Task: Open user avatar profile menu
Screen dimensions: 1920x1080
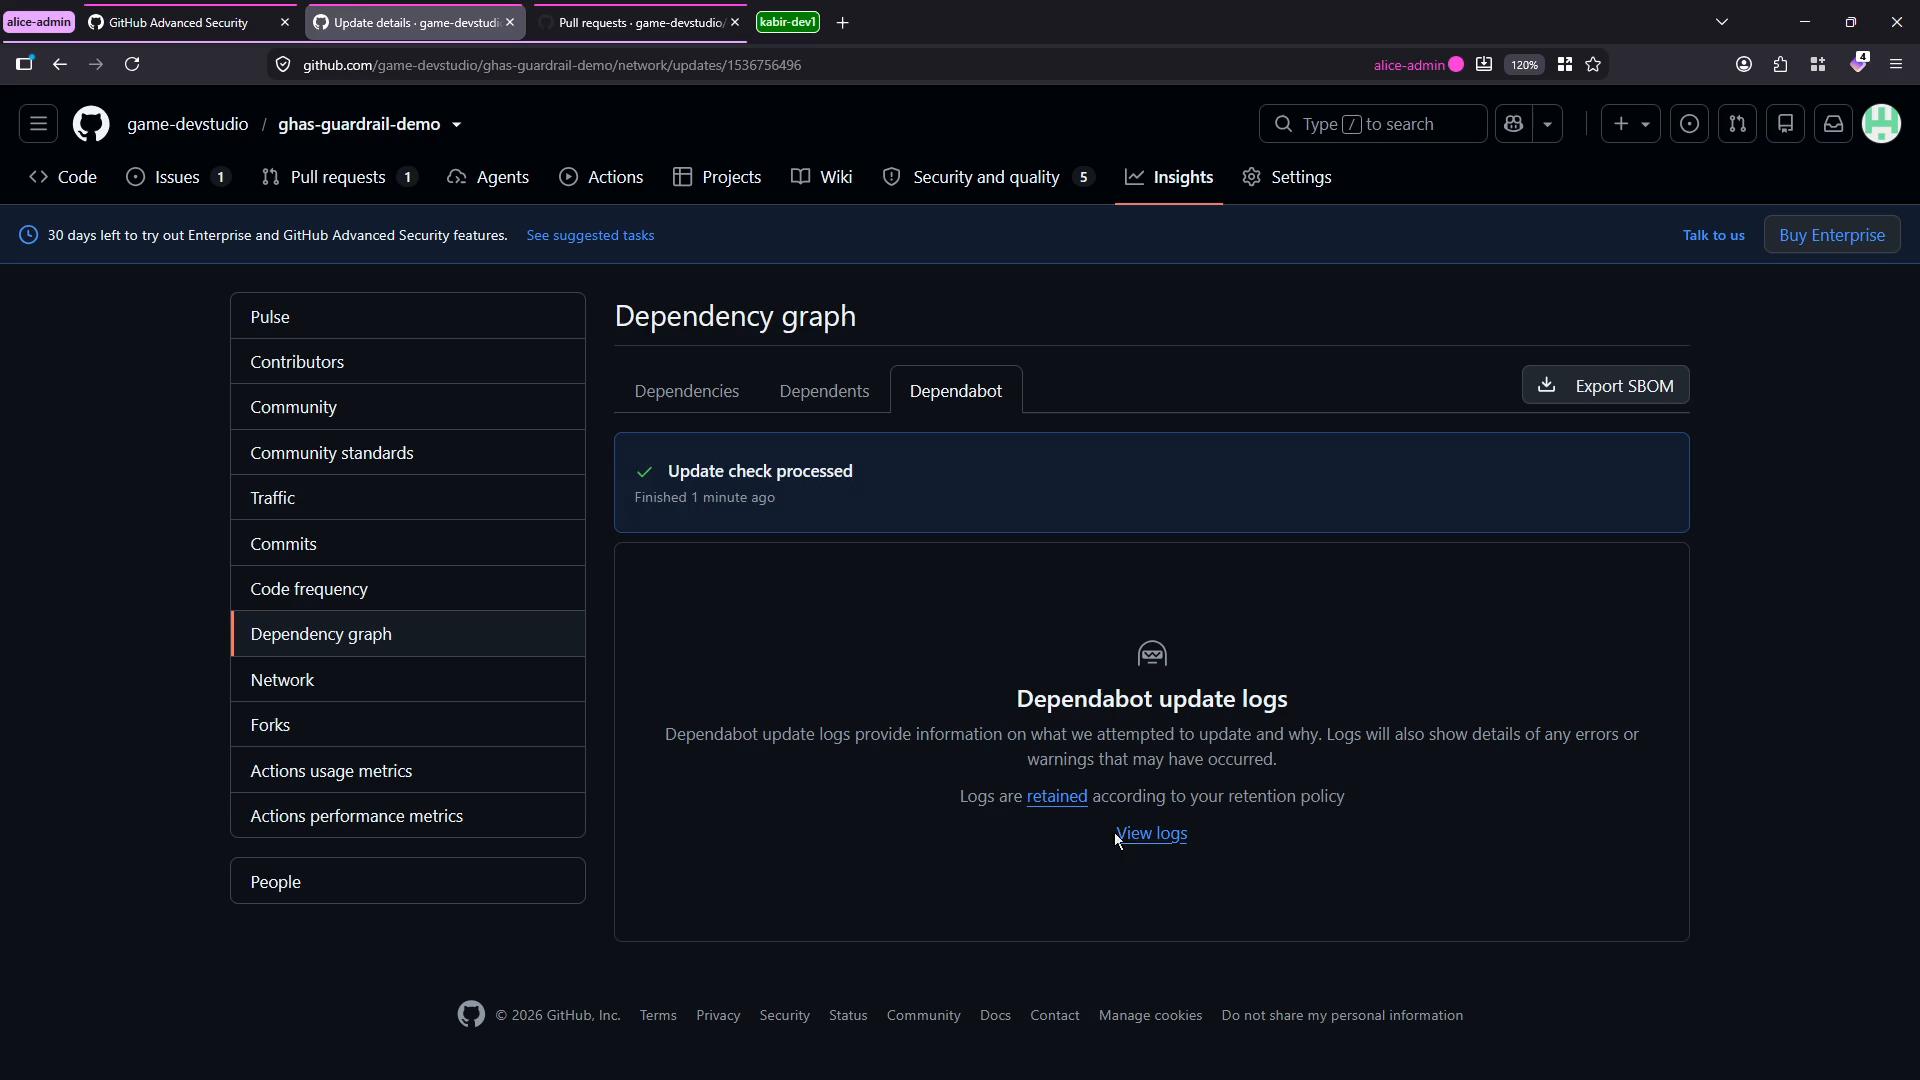Action: (x=1881, y=124)
